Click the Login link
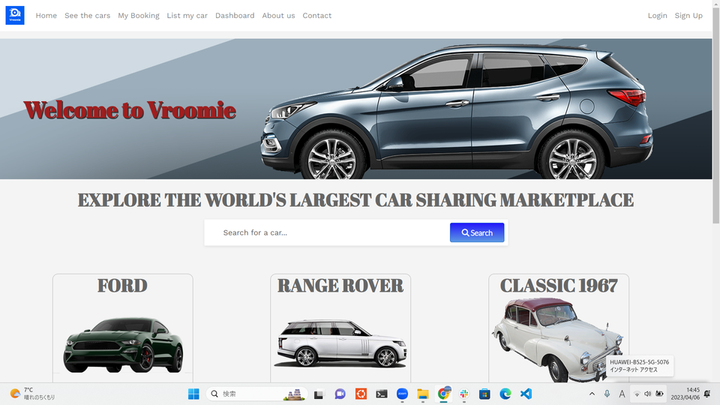This screenshot has width=720, height=405. pos(657,16)
